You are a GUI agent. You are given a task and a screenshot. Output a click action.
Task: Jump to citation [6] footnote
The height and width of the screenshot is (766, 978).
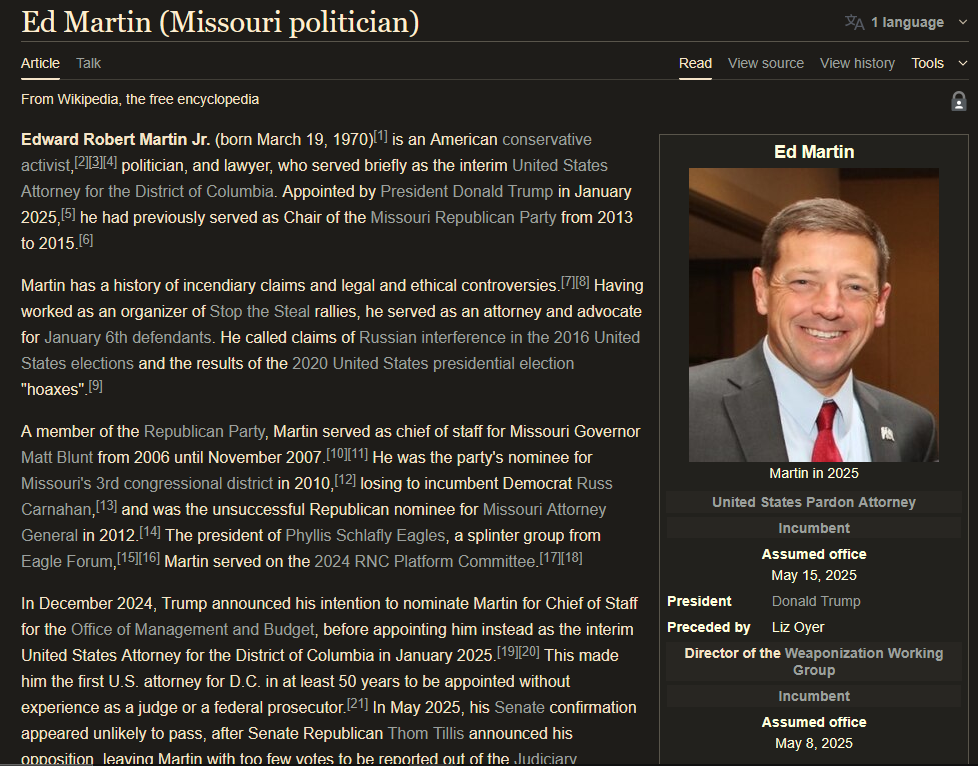[86, 240]
